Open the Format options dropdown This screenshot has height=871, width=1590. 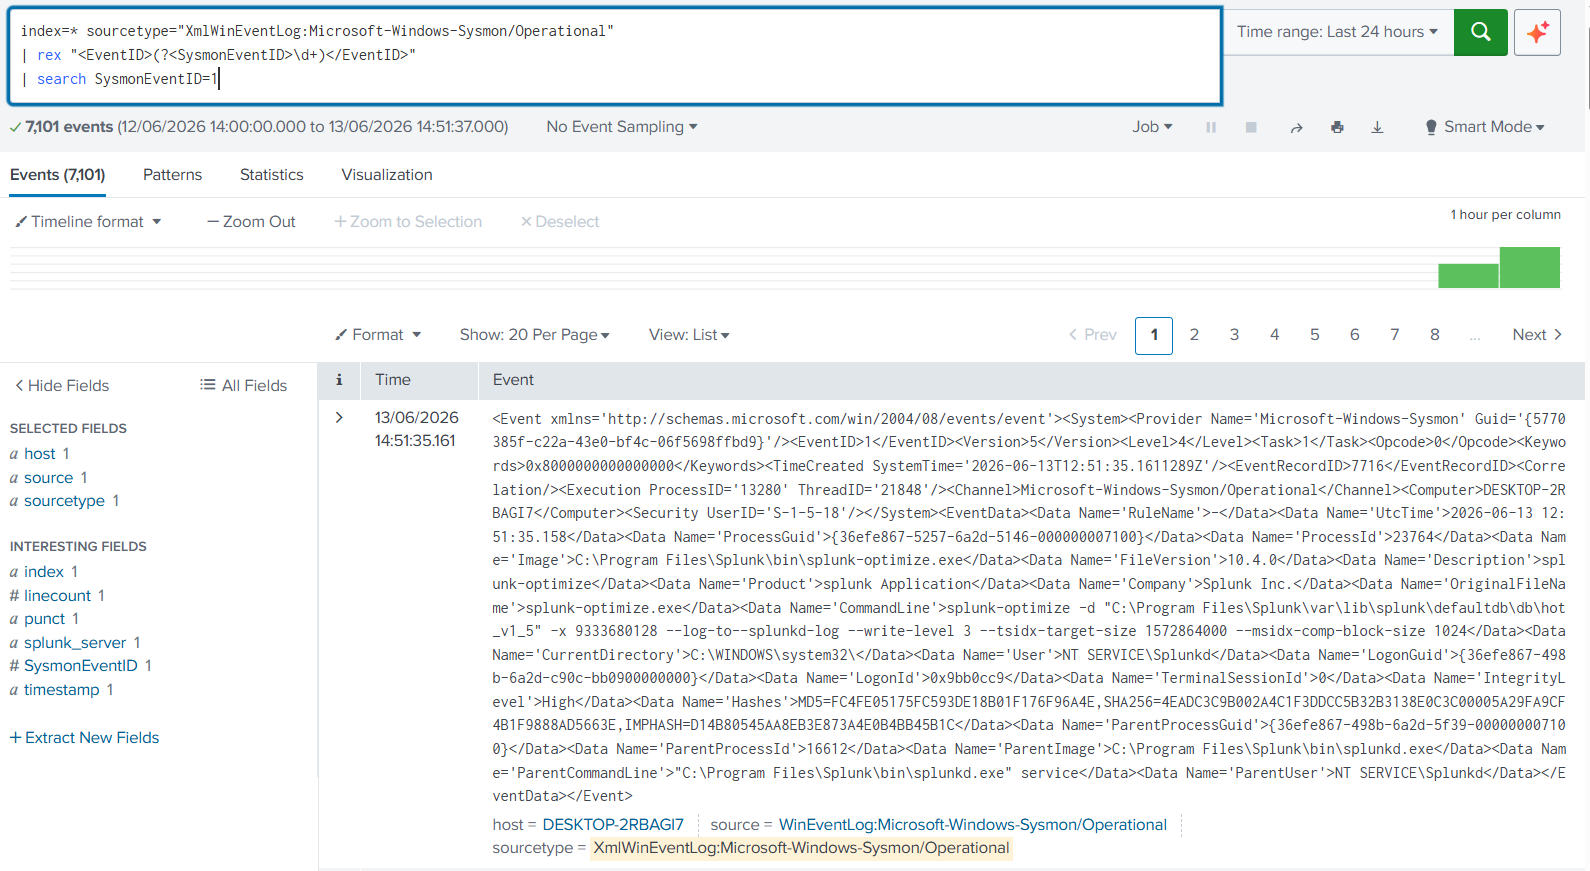[x=378, y=335]
